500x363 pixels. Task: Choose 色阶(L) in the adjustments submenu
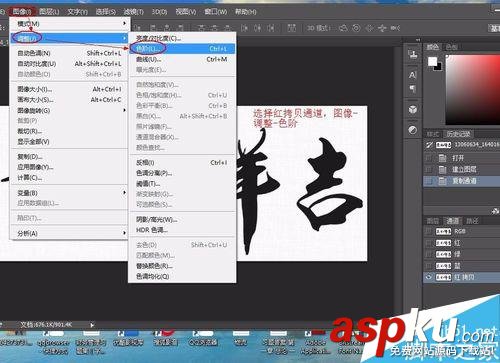tap(182, 49)
